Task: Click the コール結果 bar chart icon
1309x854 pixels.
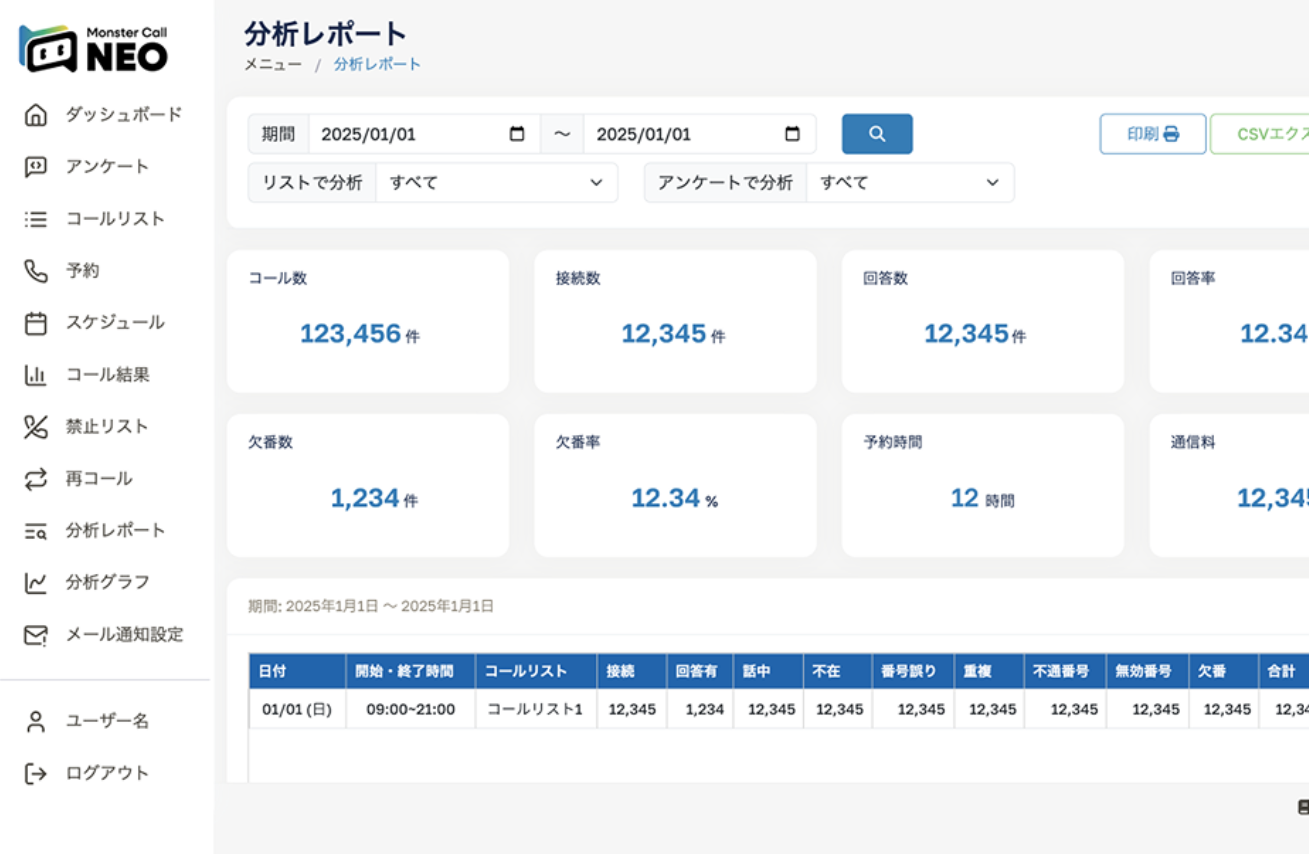Action: pos(36,375)
